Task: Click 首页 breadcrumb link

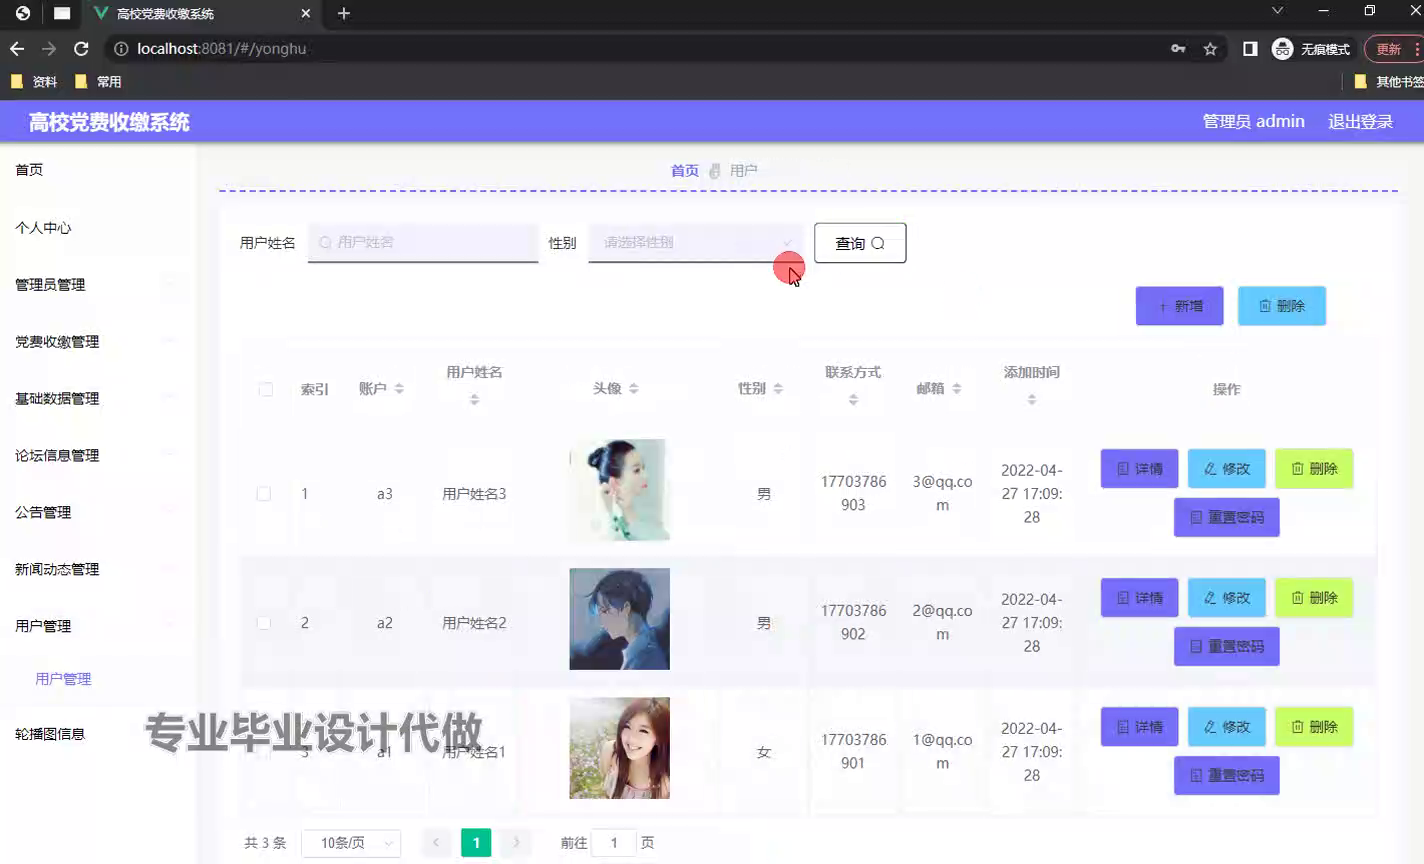Action: click(x=685, y=171)
